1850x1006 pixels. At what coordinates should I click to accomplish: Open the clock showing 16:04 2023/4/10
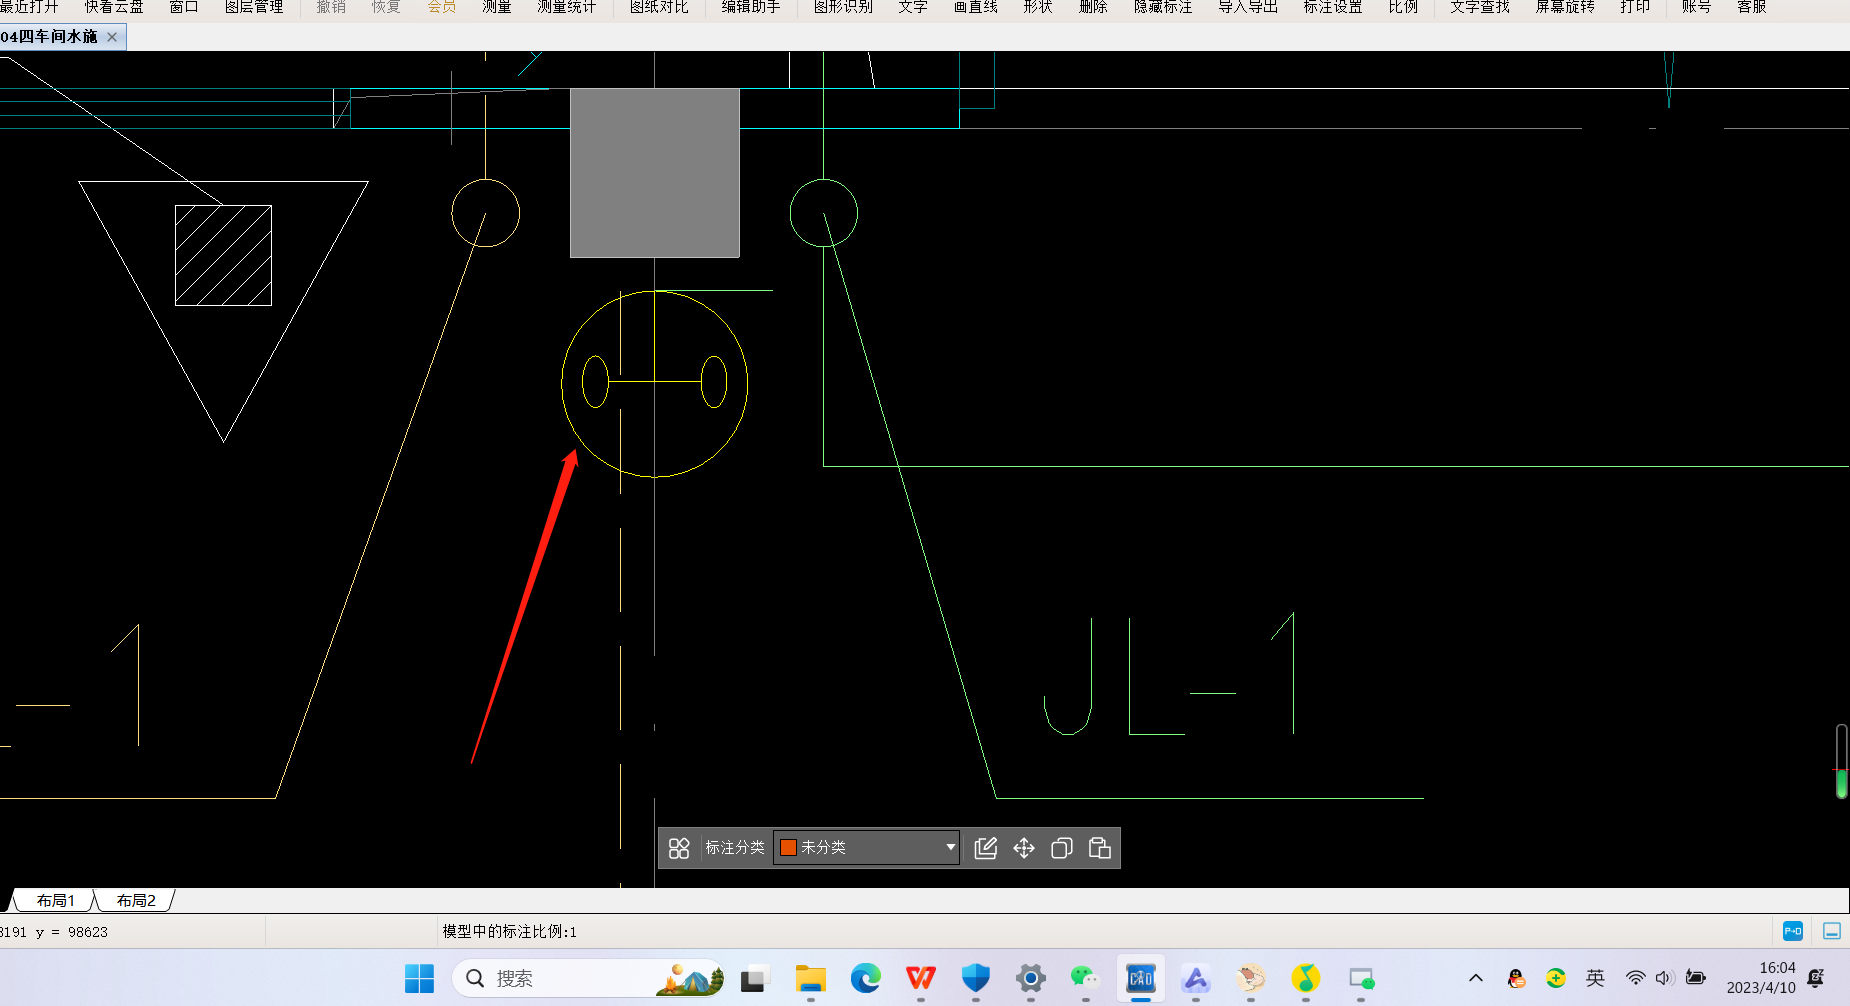[x=1761, y=978]
